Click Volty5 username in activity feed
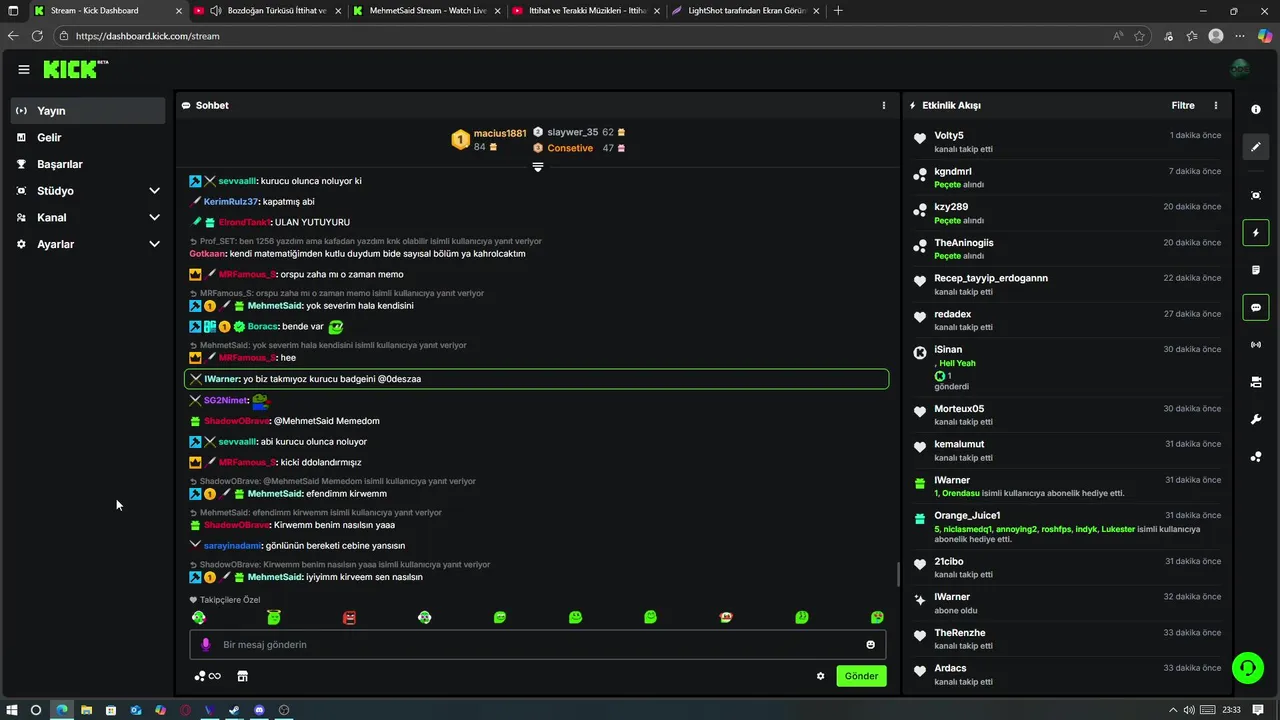 click(x=949, y=135)
